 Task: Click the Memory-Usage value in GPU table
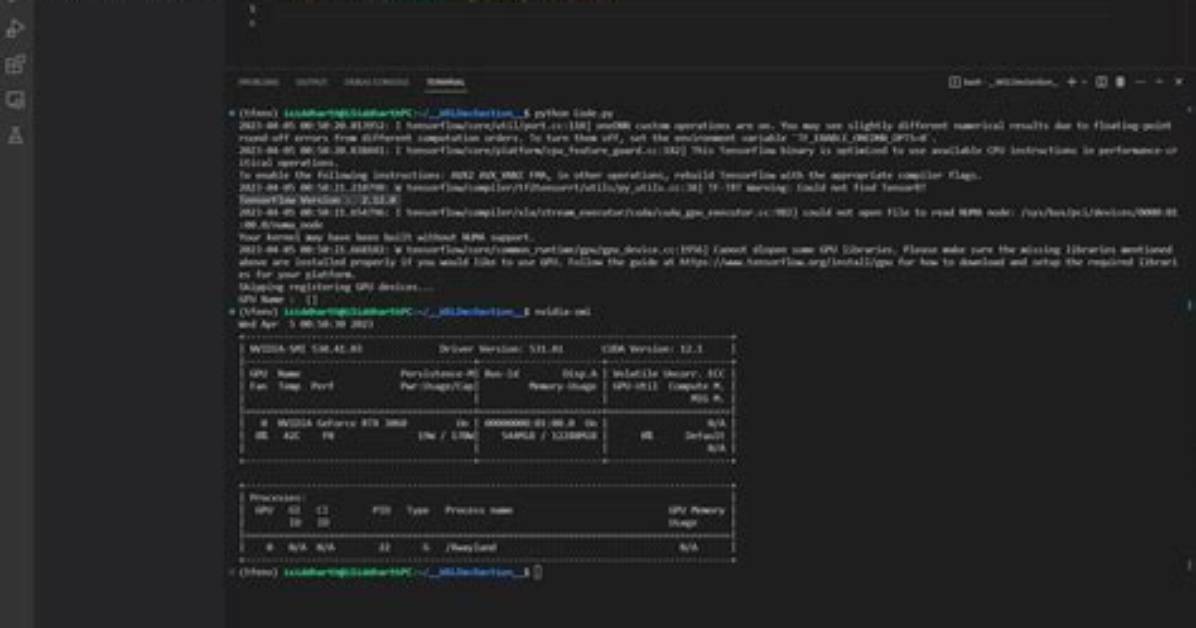[x=549, y=436]
